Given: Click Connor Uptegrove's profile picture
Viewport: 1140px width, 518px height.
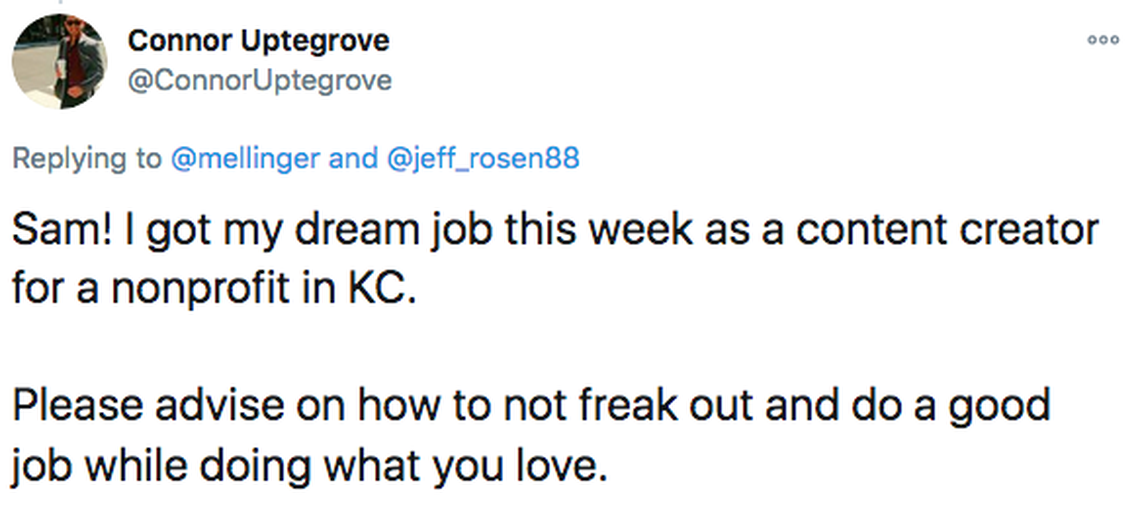Looking at the screenshot, I should tap(59, 62).
